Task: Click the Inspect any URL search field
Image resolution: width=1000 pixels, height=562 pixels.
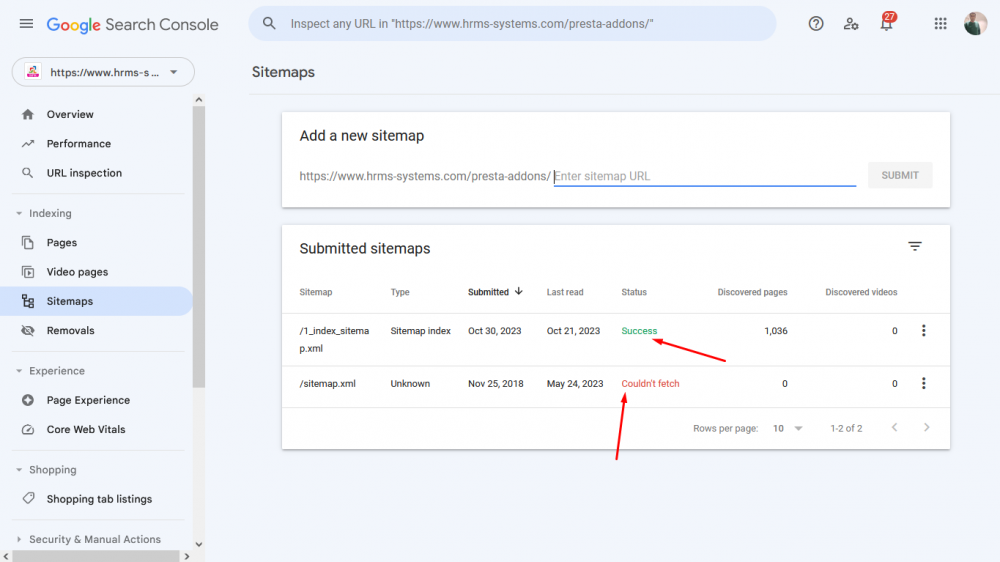Action: [x=512, y=24]
